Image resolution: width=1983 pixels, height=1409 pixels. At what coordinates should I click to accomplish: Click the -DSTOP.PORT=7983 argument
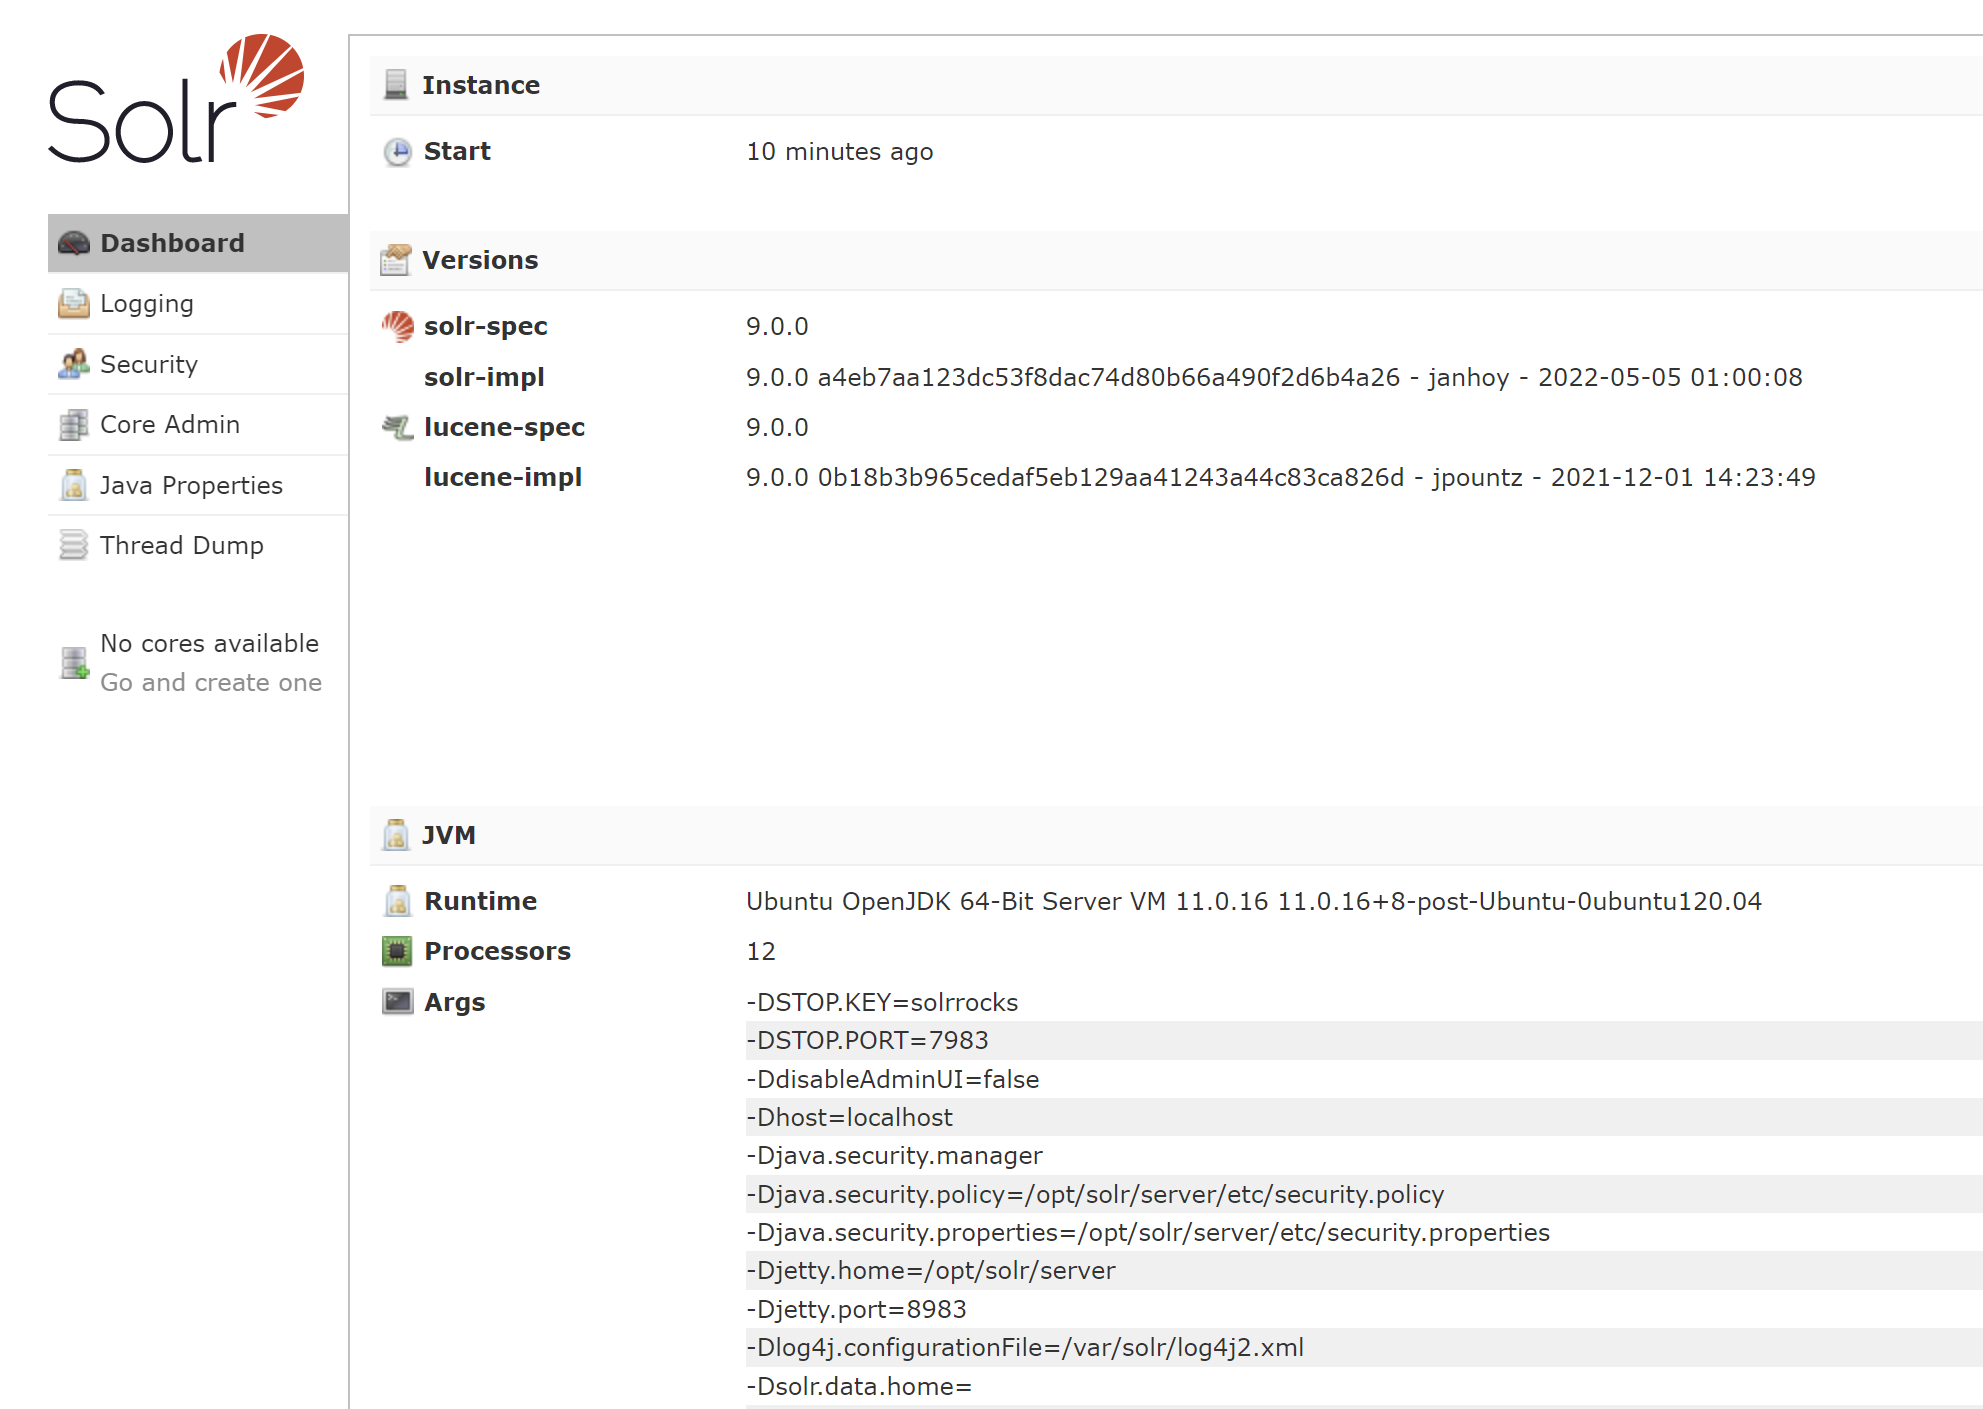coord(867,1041)
